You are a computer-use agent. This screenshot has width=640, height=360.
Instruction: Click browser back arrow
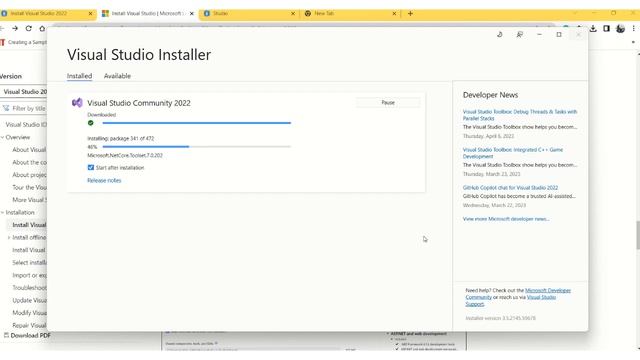(2, 29)
